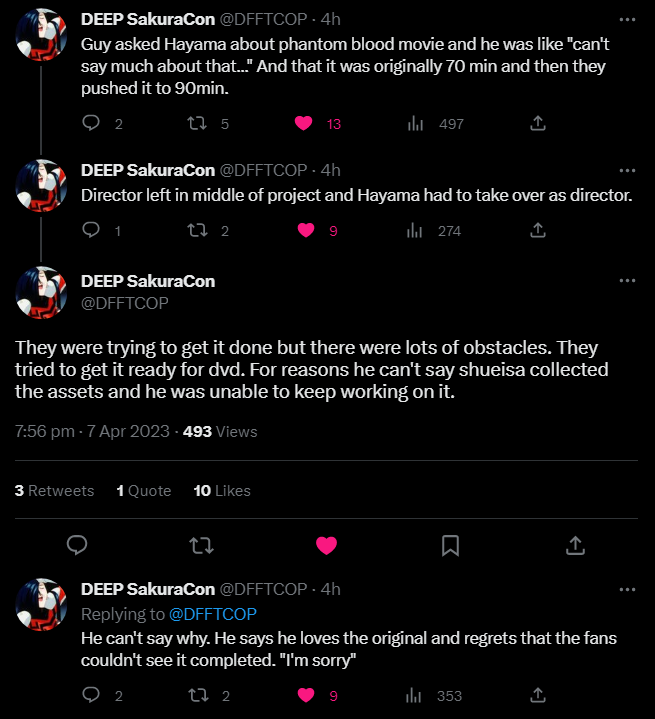
Task: Open the main tweet author's avatar
Action: click(42, 292)
